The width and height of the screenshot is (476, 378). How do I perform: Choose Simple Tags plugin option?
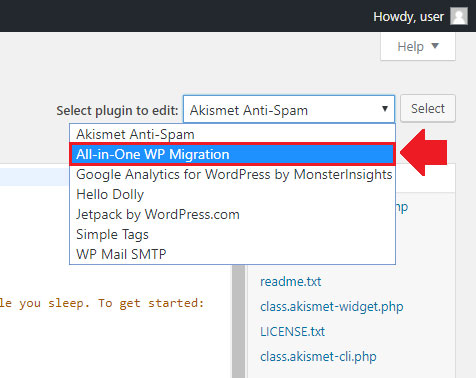click(x=232, y=234)
